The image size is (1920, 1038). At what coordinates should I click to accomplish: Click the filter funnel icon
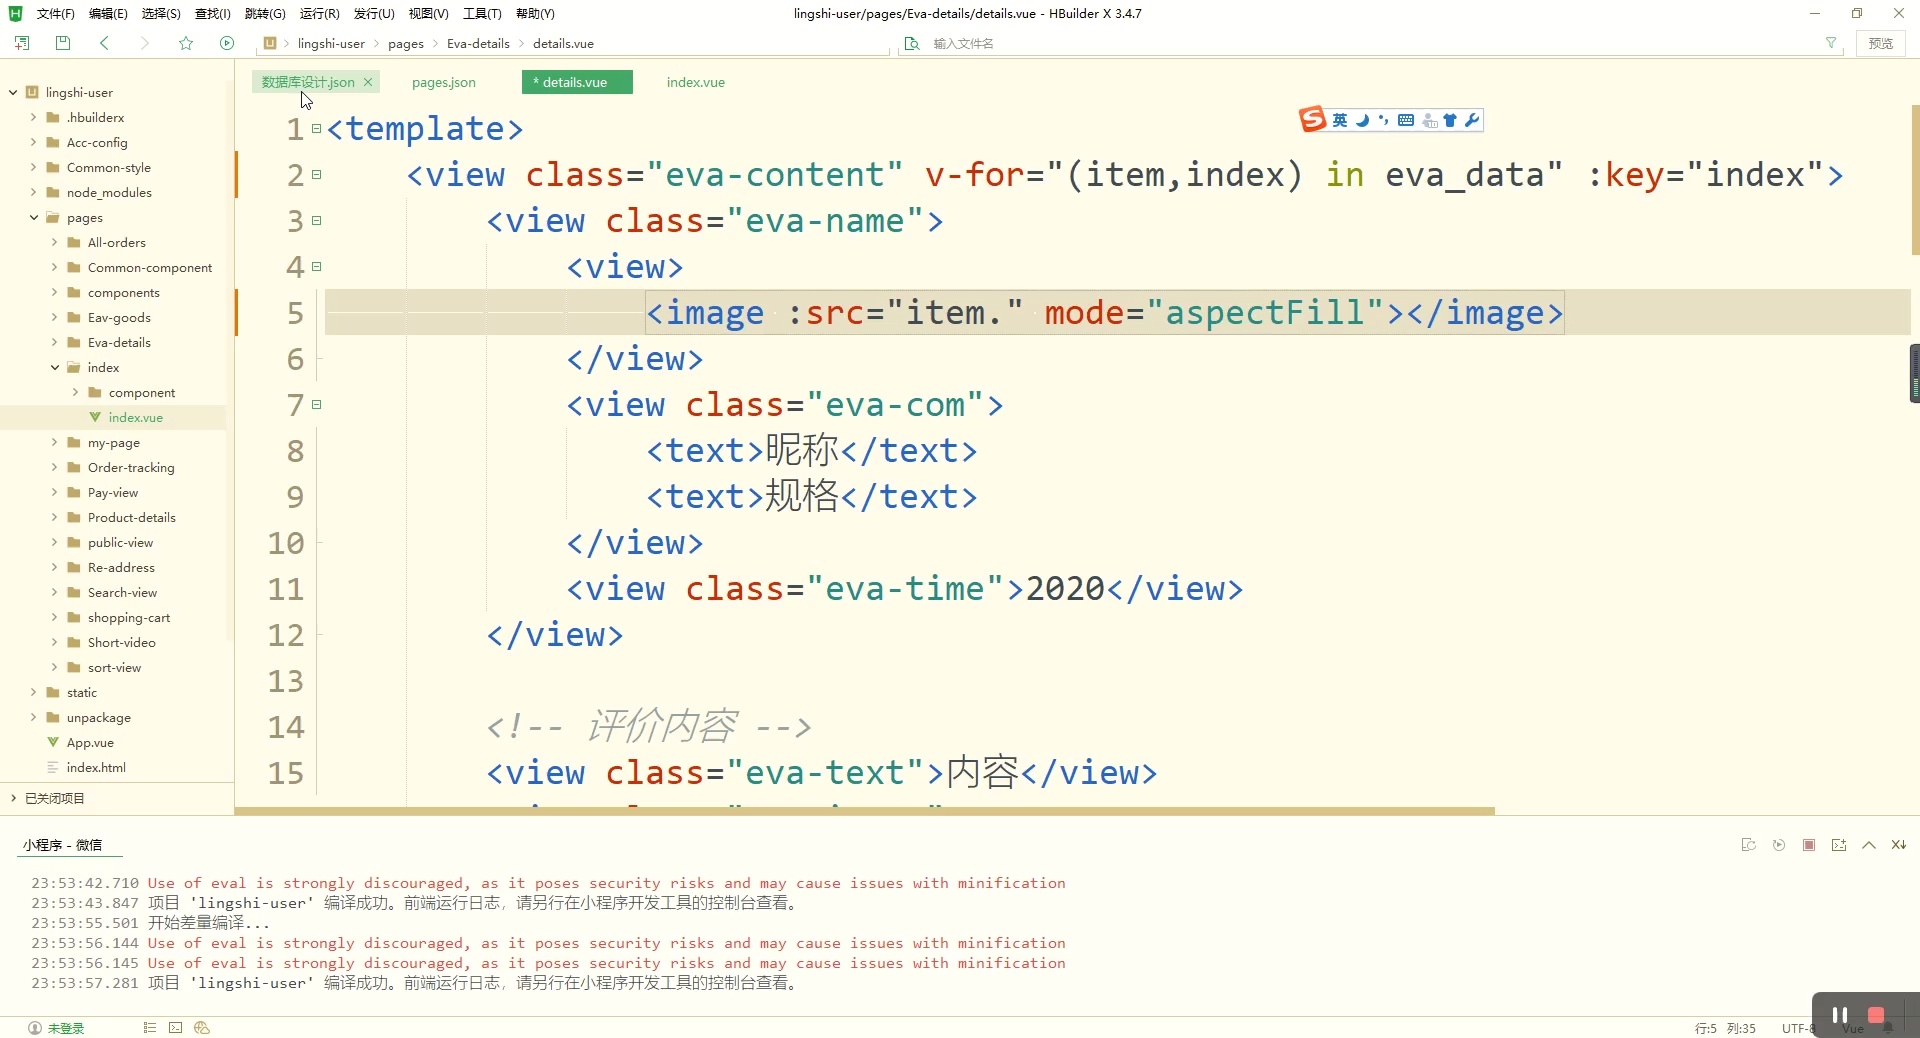click(1831, 43)
